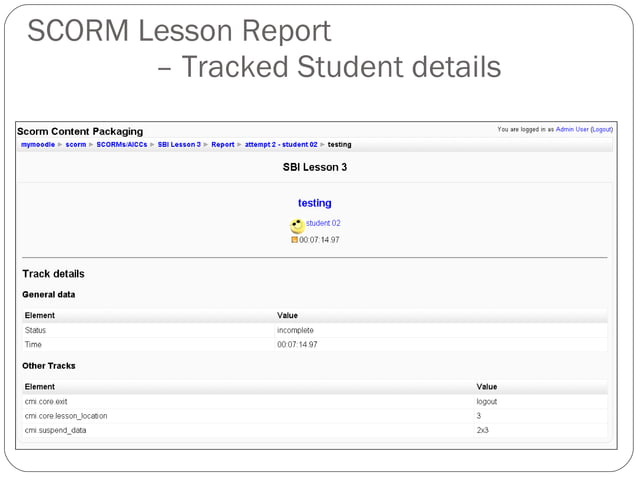
Task: Click the student 02 smiley avatar
Action: coord(297,226)
